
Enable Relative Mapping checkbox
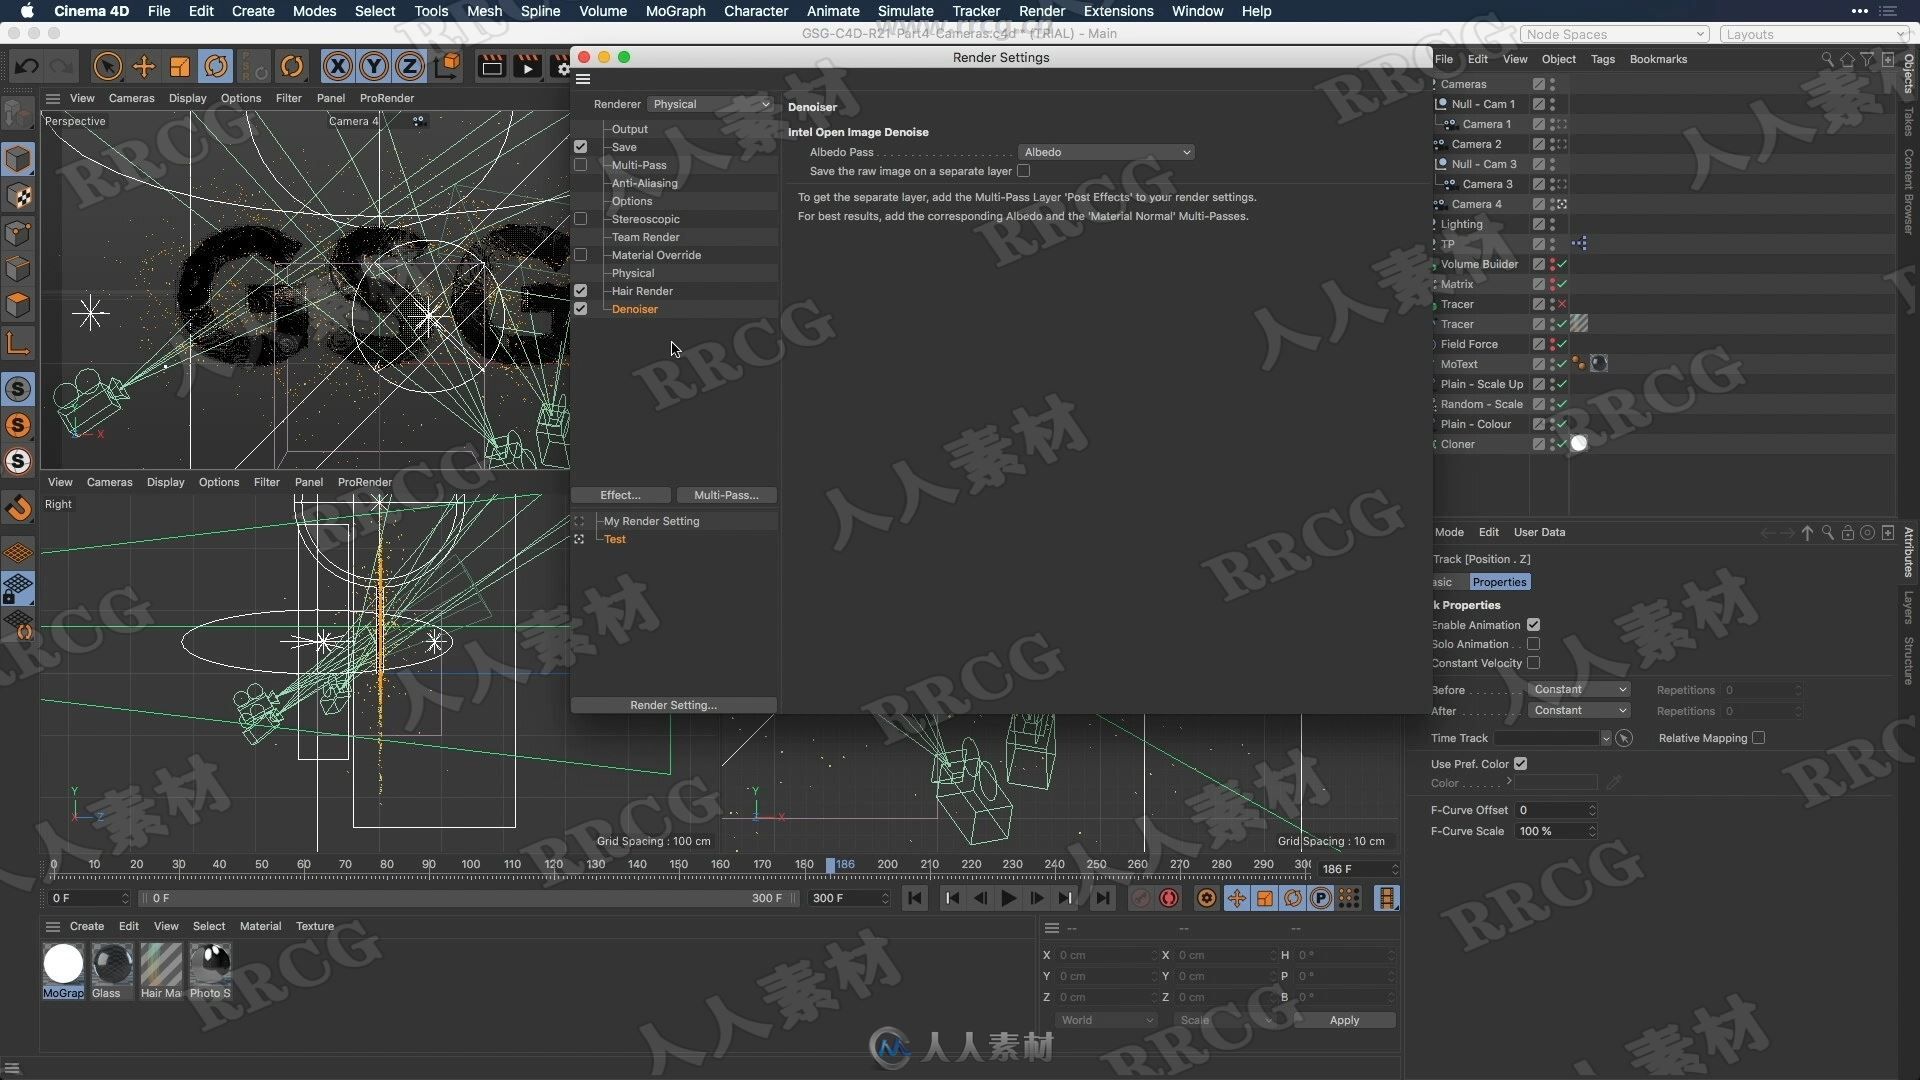click(x=1758, y=738)
